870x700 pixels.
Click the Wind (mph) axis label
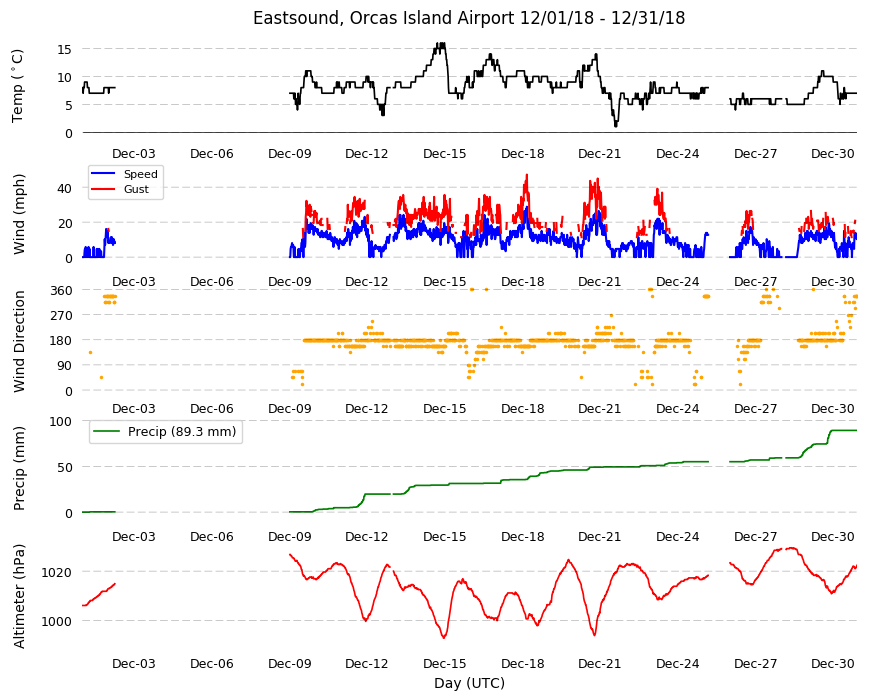click(x=19, y=214)
